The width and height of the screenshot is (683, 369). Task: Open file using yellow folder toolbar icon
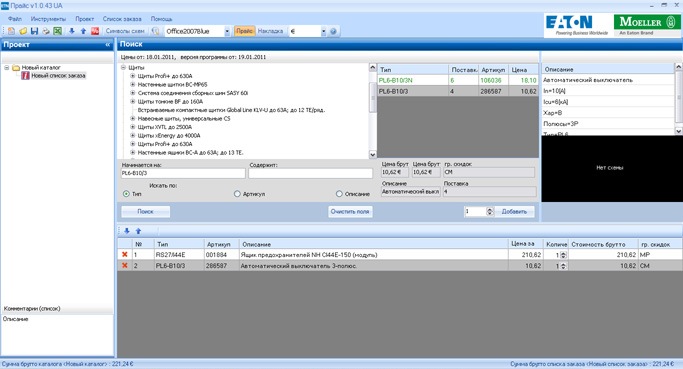[x=23, y=31]
